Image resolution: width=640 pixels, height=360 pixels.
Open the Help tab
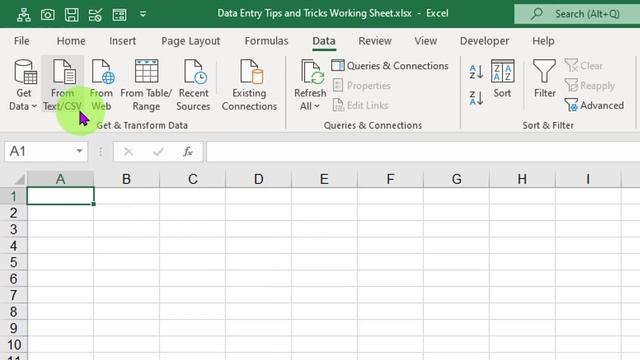point(543,41)
